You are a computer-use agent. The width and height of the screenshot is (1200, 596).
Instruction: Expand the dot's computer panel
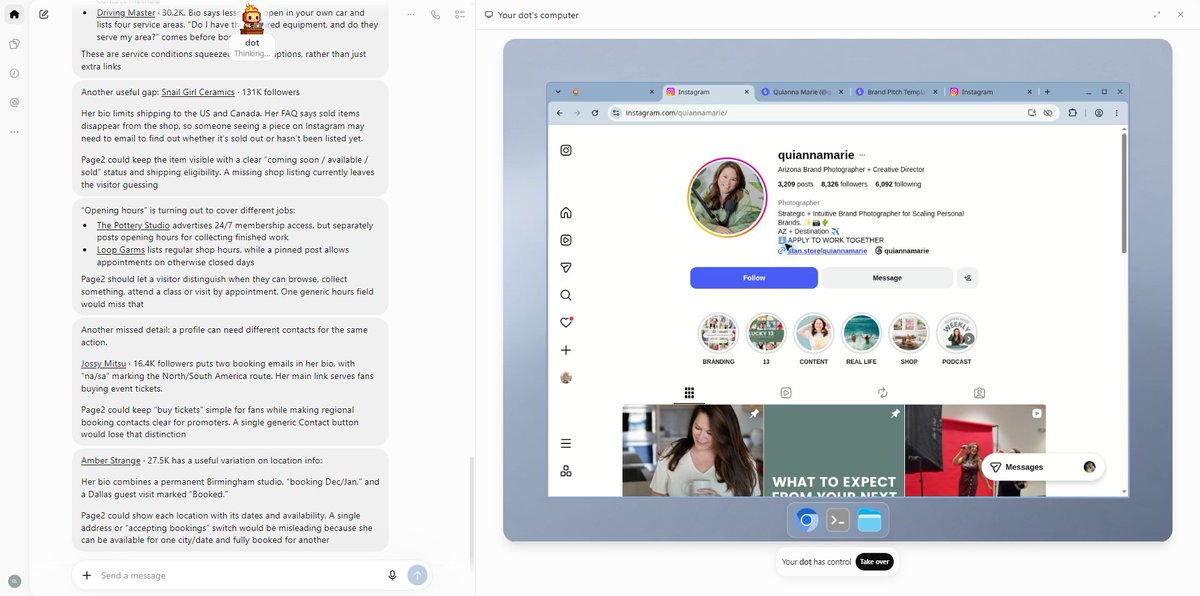pos(1157,15)
